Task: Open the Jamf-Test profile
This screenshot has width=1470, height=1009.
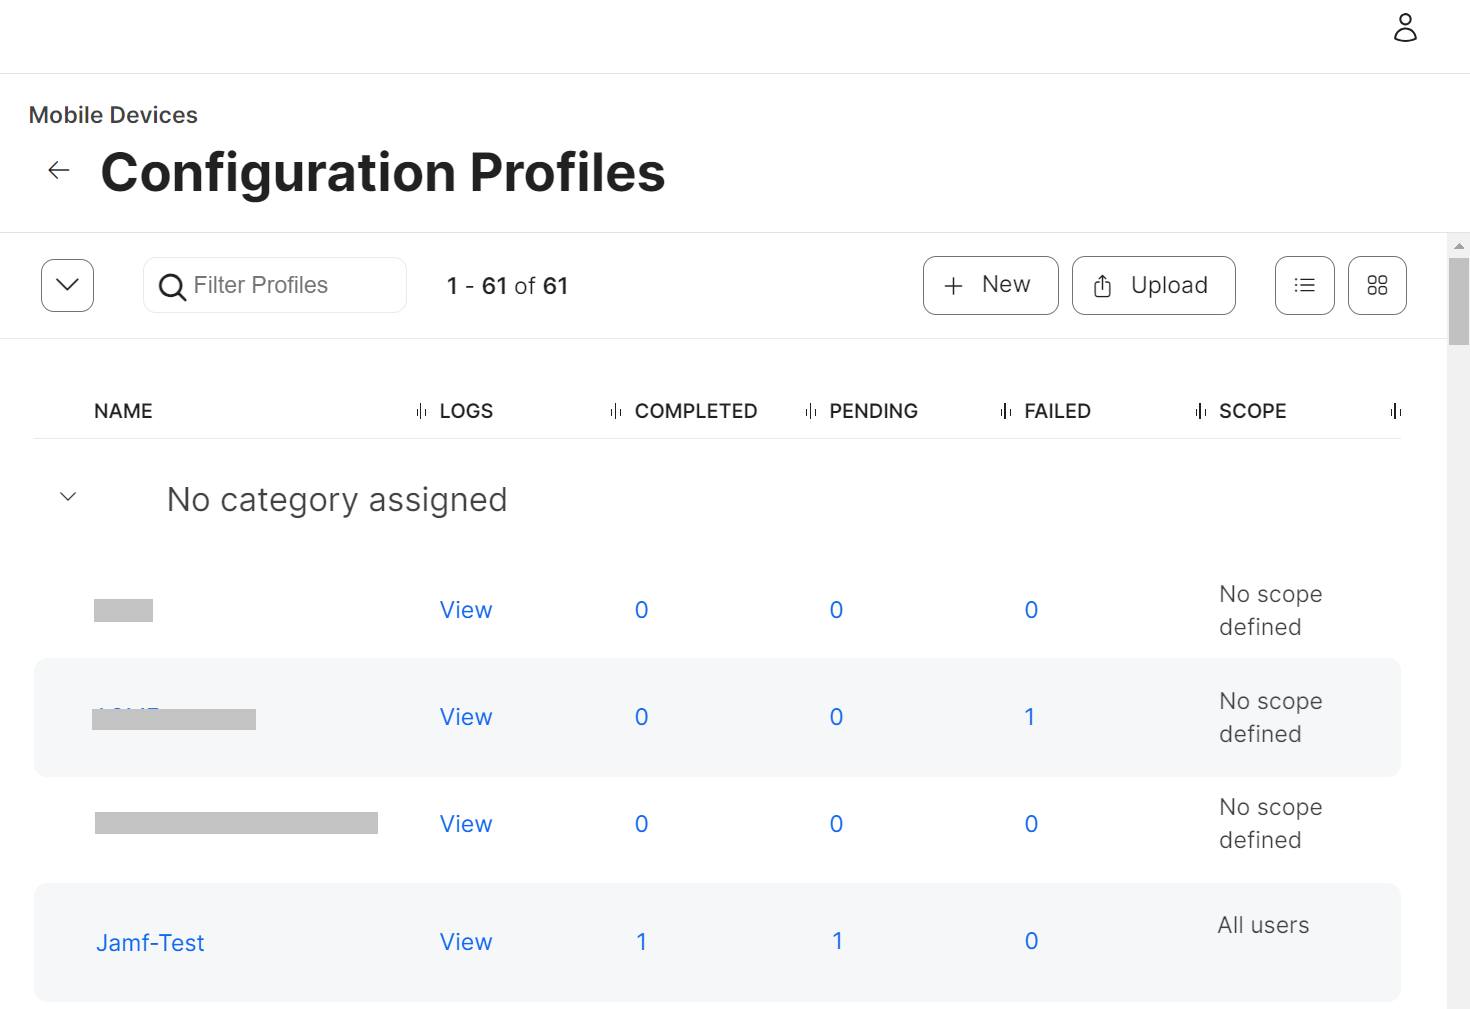Action: tap(150, 943)
